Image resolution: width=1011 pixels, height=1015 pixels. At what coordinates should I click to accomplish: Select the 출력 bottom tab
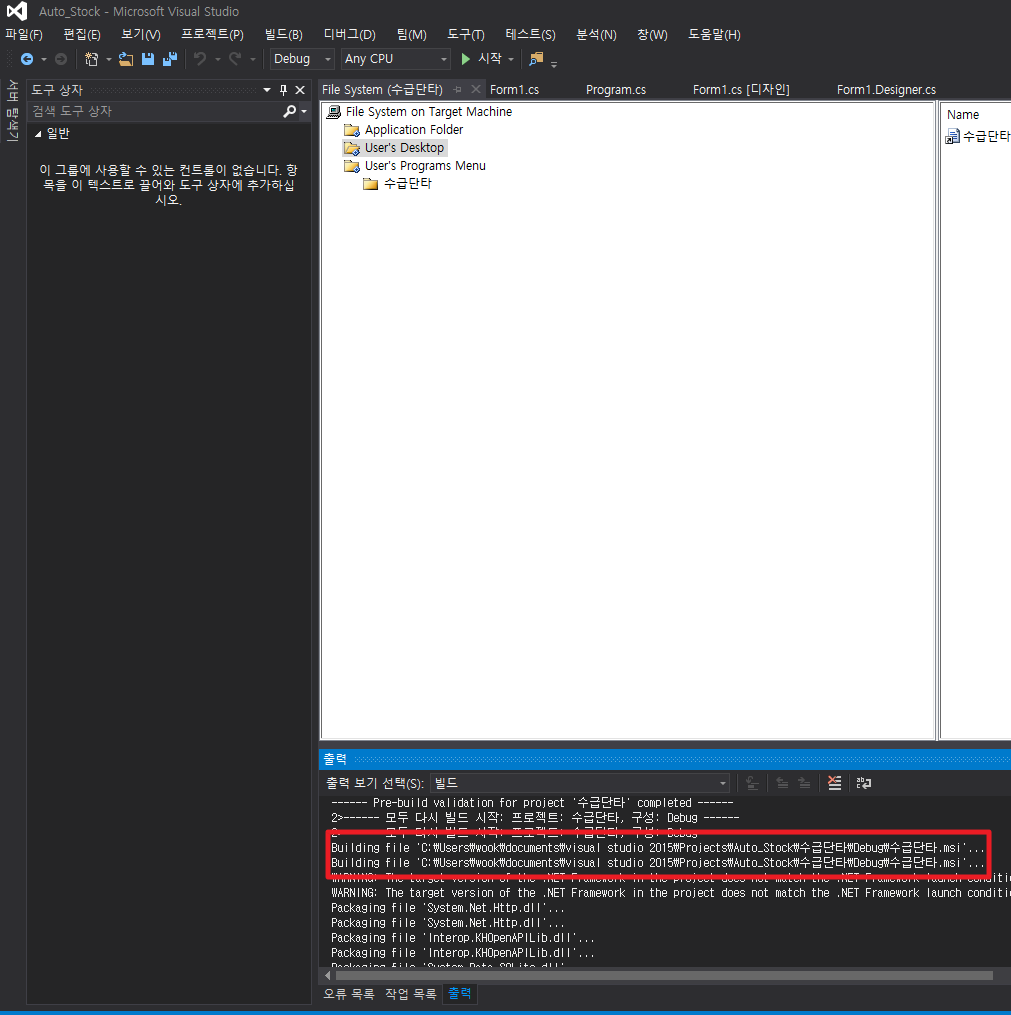tap(460, 994)
